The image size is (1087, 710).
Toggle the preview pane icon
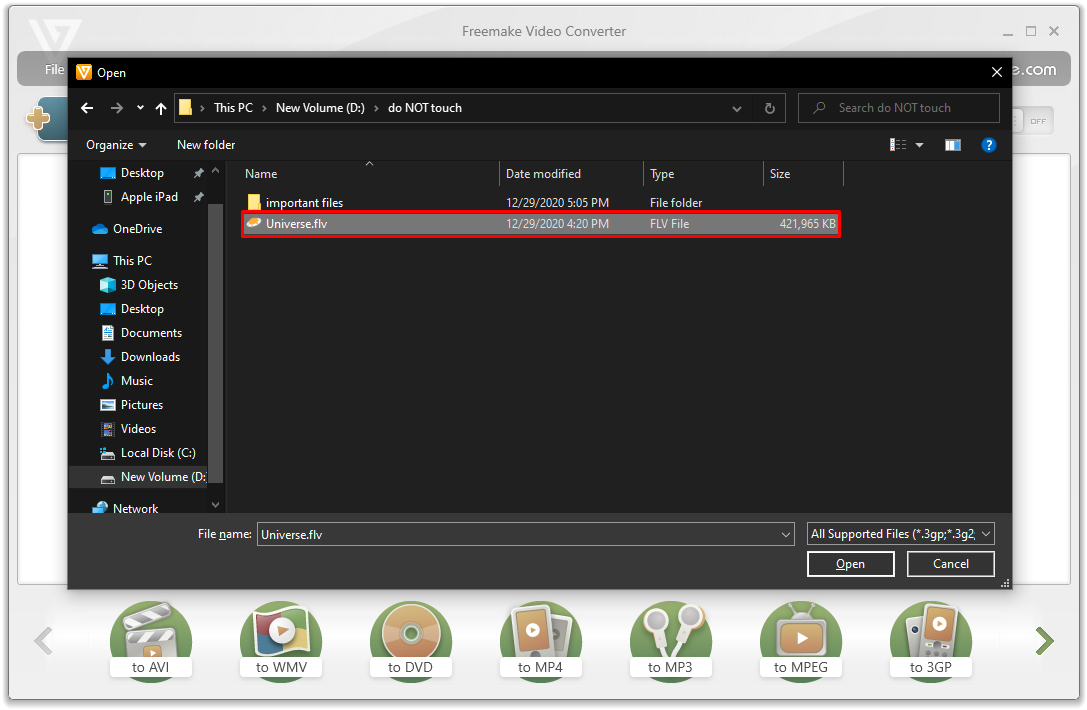tap(953, 145)
